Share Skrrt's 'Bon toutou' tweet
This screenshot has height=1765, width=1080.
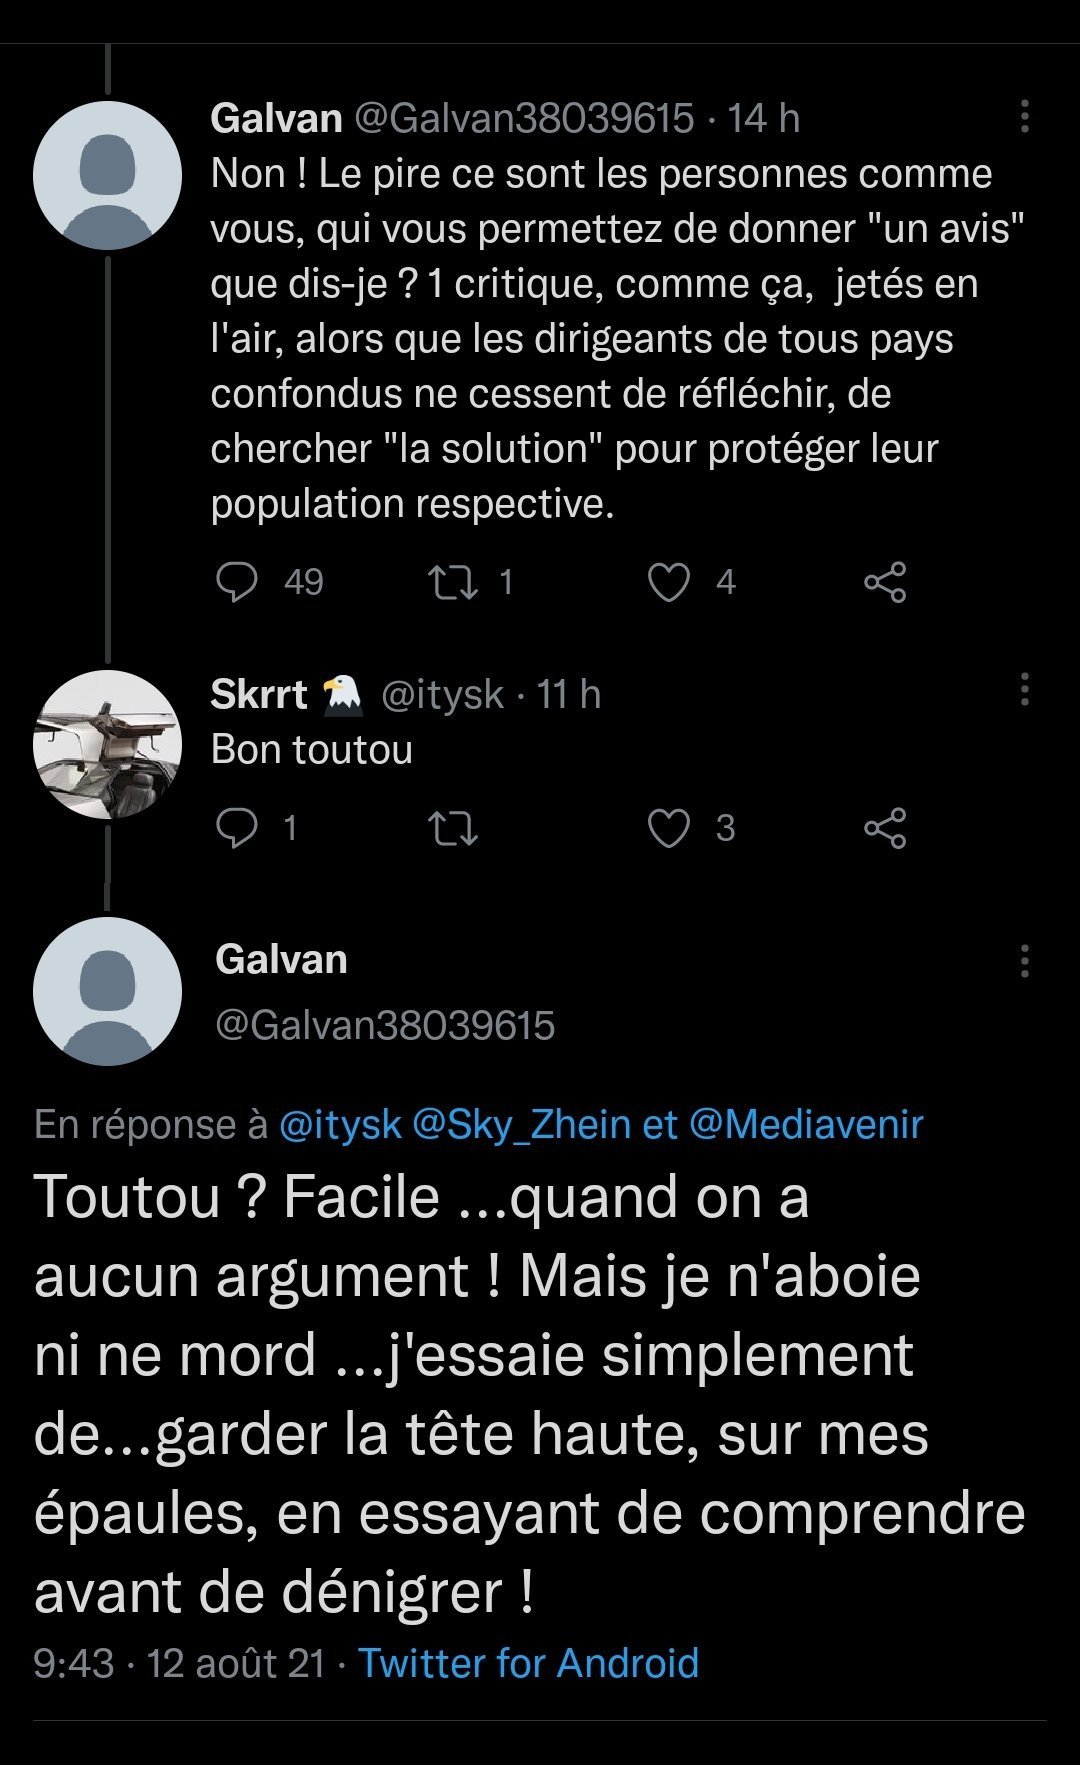coord(885,828)
